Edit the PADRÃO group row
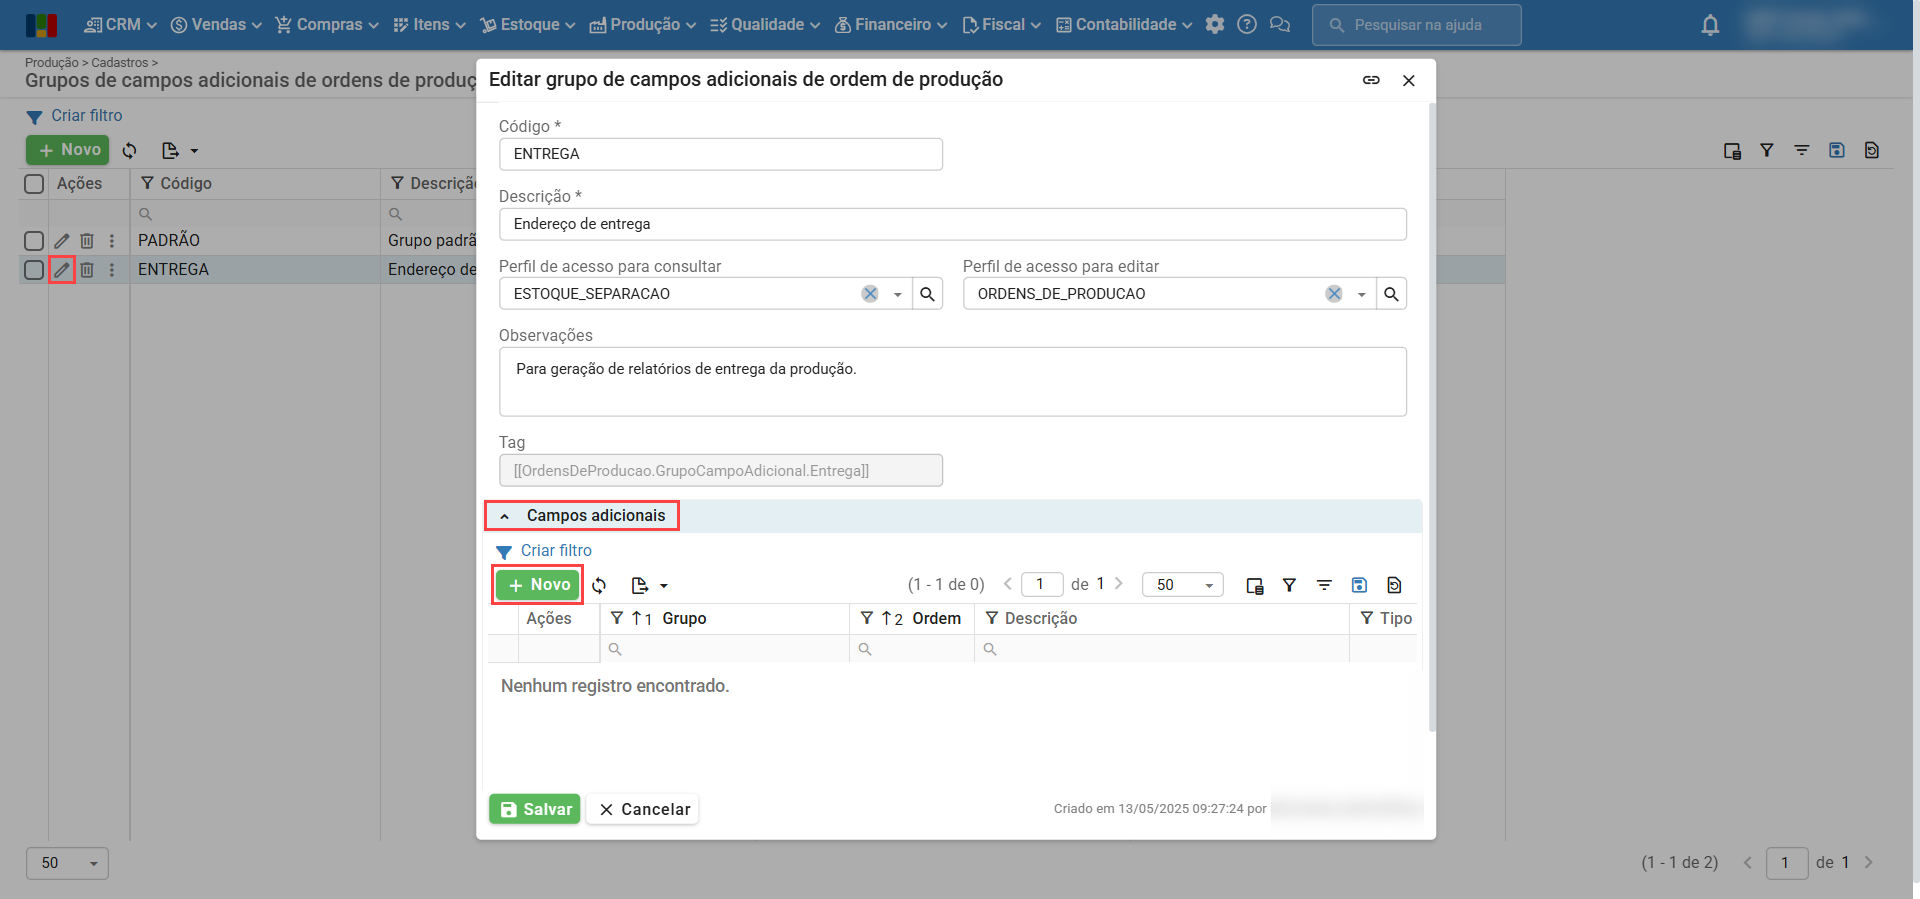 (x=62, y=241)
